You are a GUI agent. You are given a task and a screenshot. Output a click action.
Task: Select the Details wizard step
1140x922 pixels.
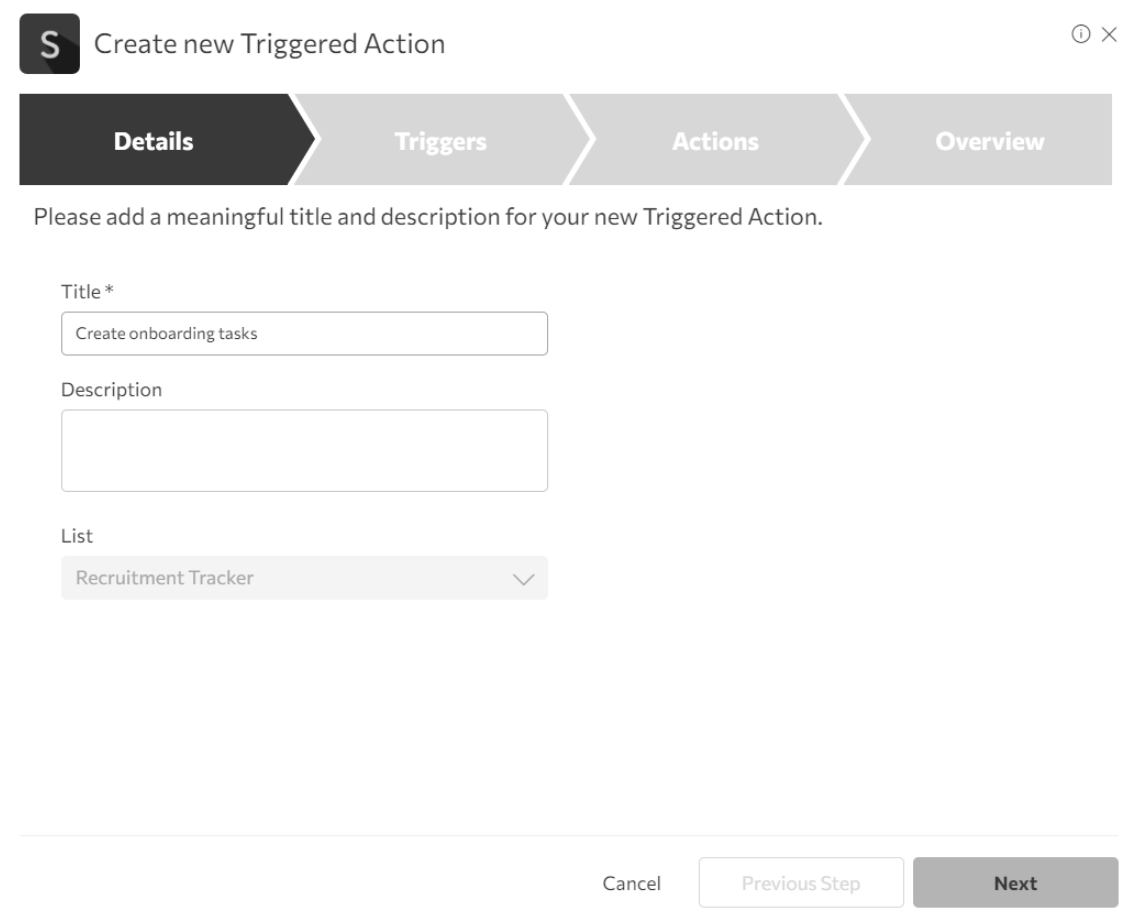pos(153,141)
